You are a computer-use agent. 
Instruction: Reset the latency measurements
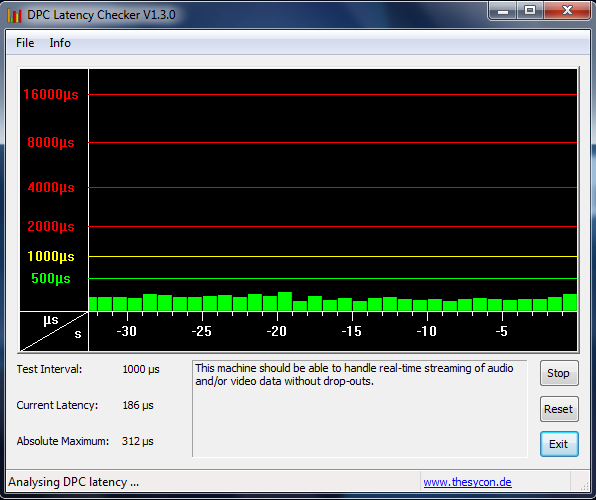point(559,409)
